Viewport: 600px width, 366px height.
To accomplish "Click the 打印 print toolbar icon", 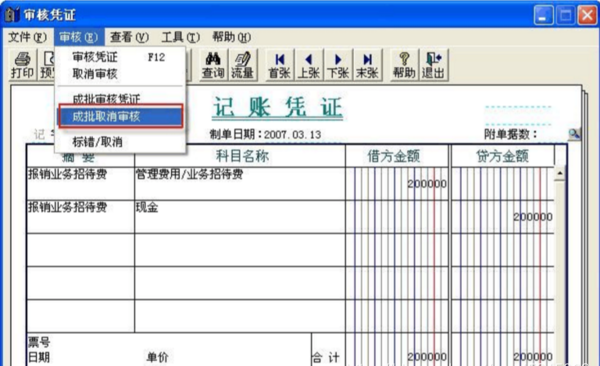I will click(x=23, y=65).
